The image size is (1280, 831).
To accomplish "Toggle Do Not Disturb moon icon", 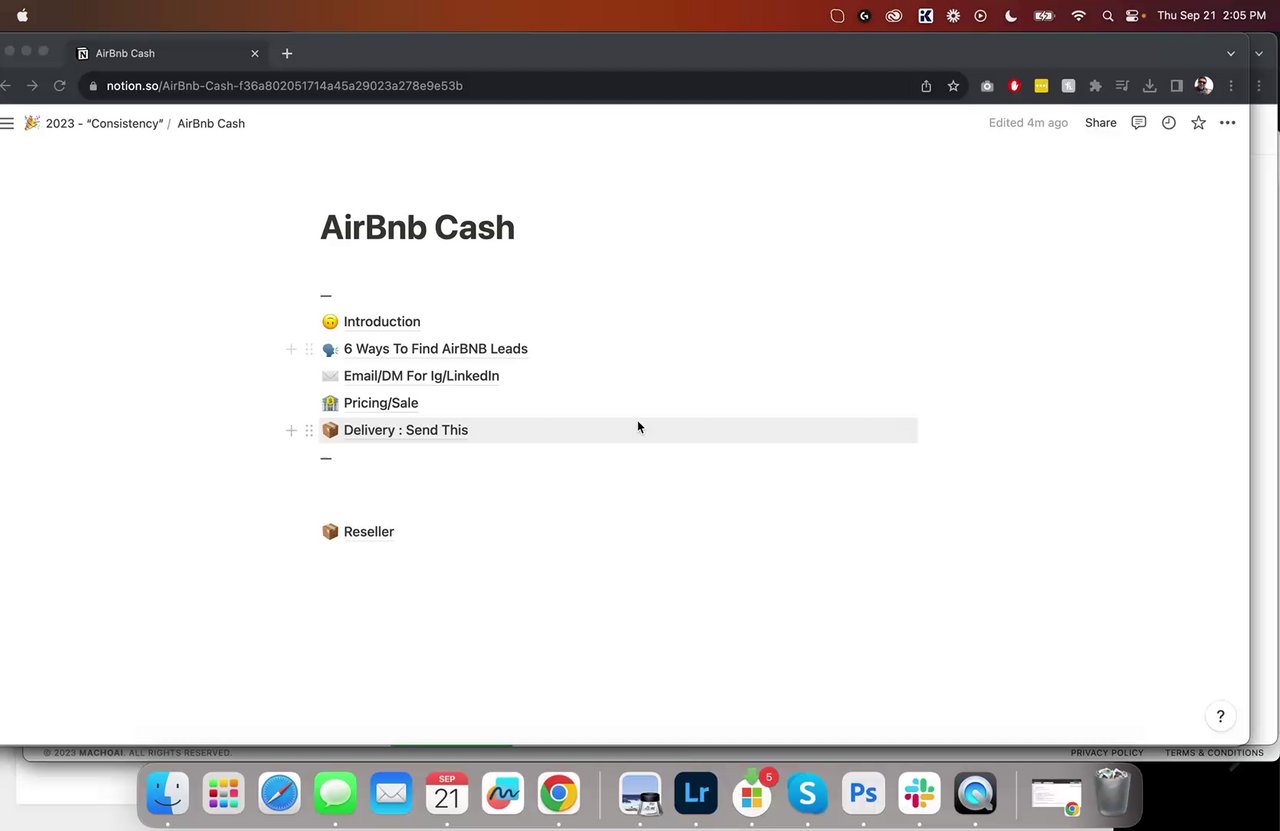I will tap(1010, 16).
